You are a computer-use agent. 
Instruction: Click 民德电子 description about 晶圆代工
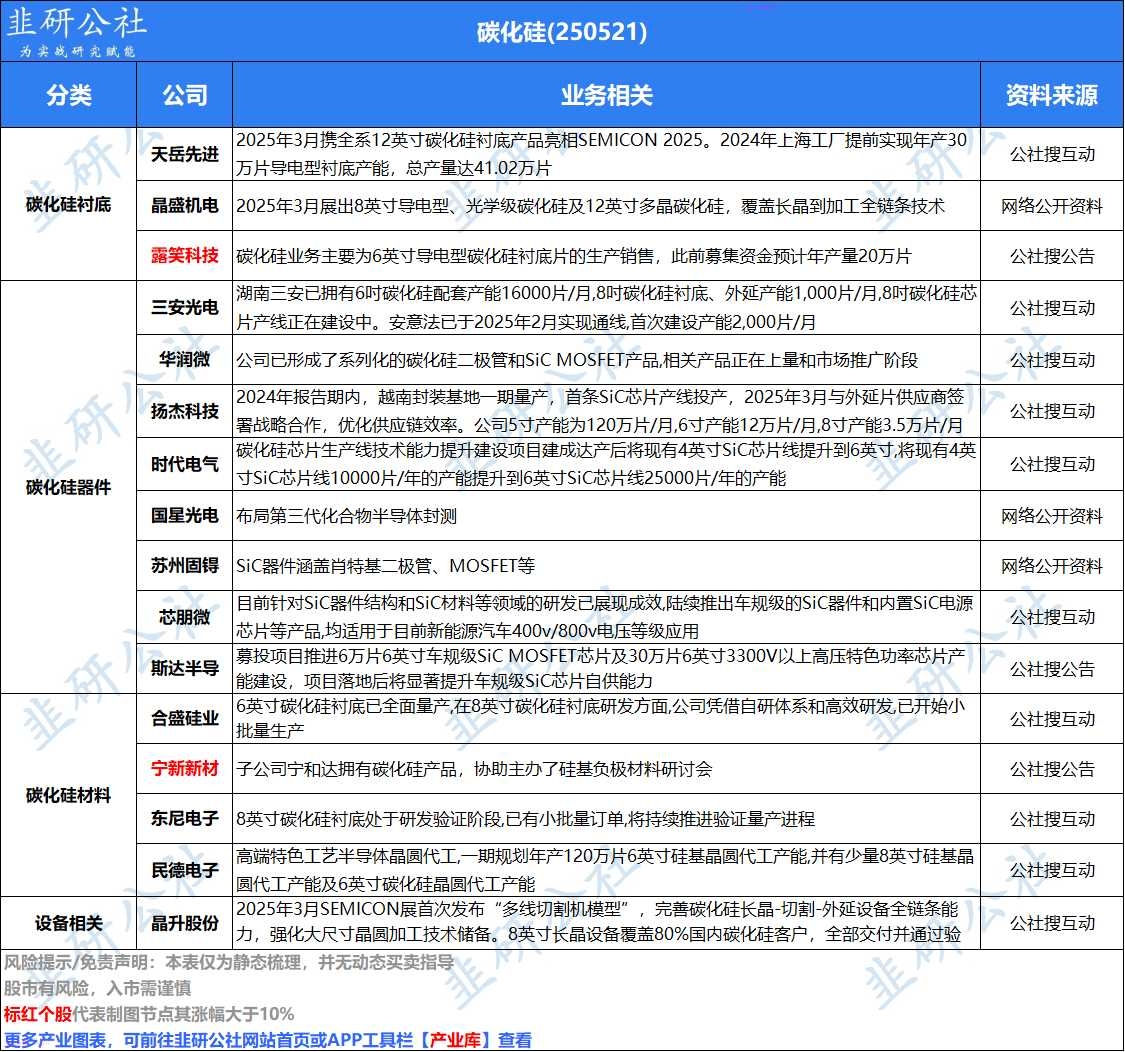coord(605,870)
